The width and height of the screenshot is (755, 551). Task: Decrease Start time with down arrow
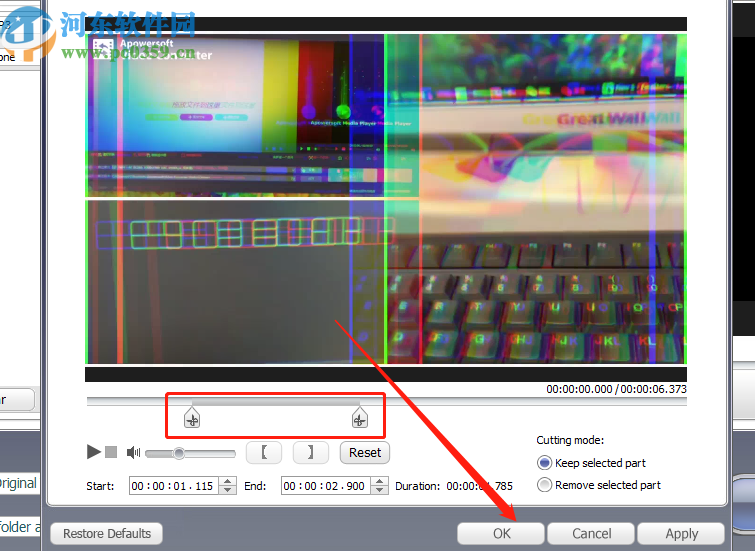pyautogui.click(x=227, y=490)
